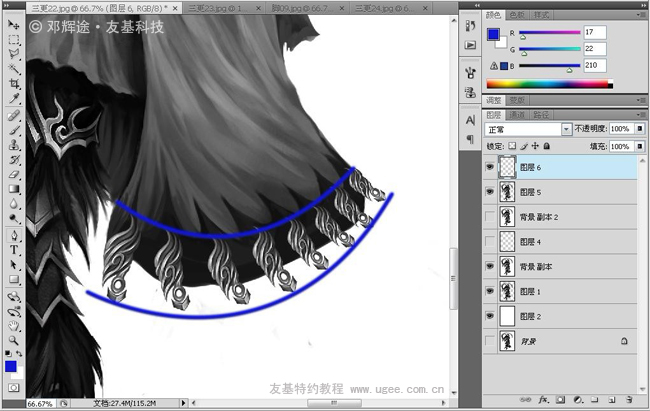Select the Path Selection tool
The width and height of the screenshot is (650, 411).
(x=13, y=265)
